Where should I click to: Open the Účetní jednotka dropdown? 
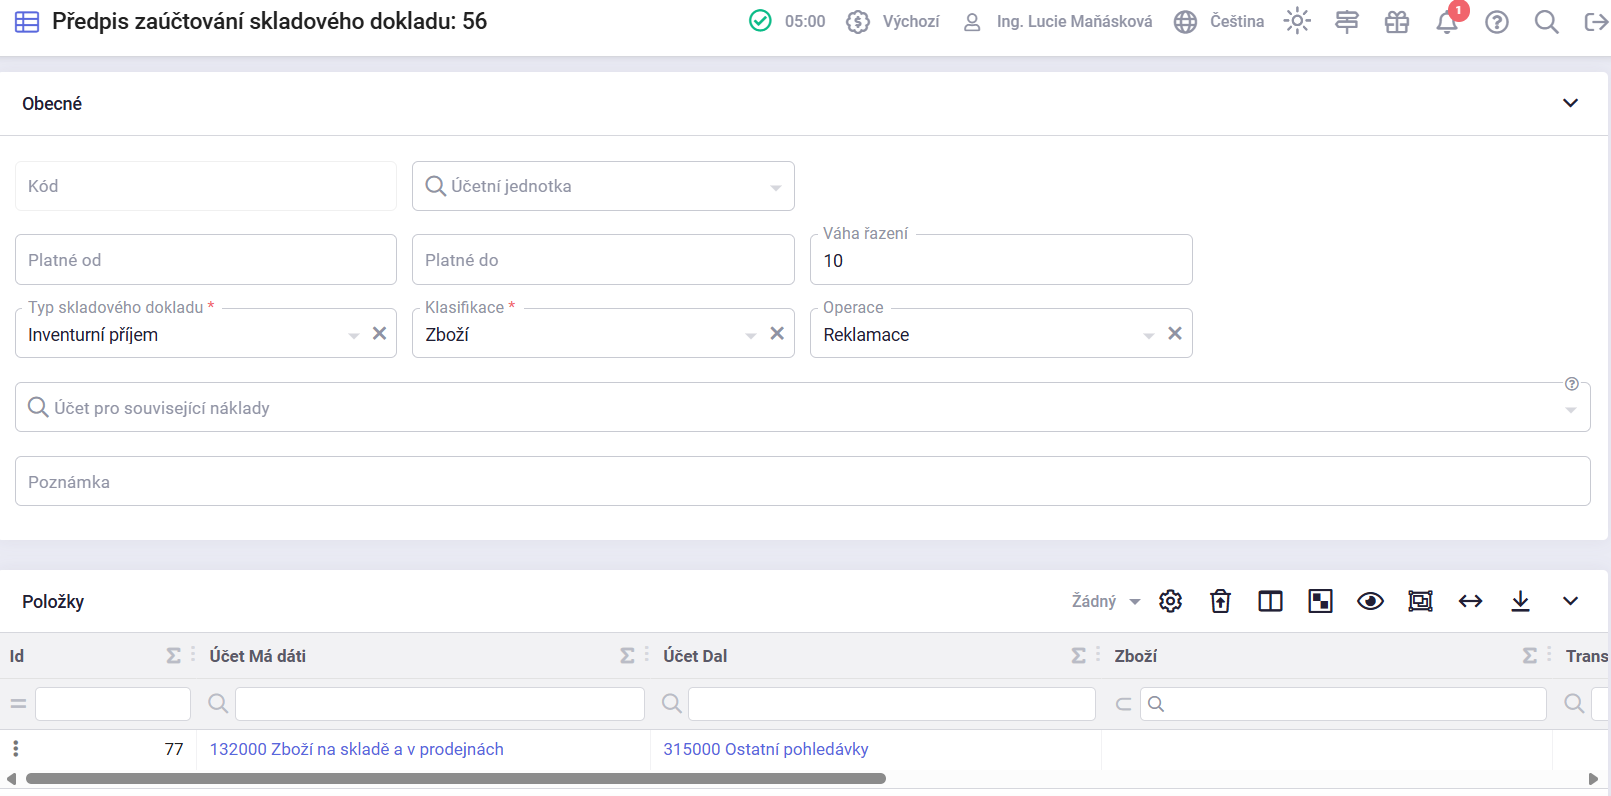click(775, 187)
